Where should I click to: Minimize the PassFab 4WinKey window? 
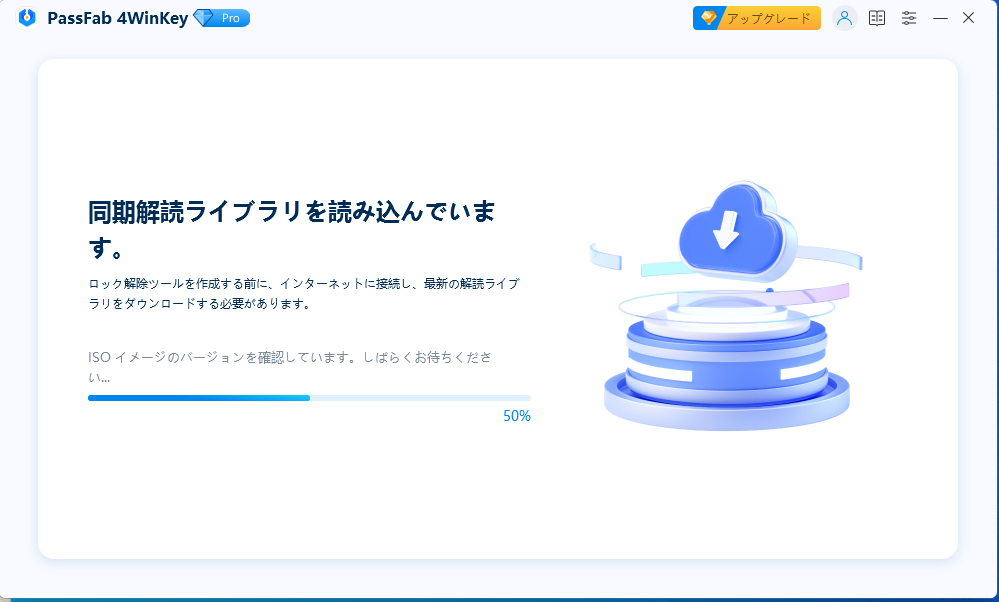pyautogui.click(x=940, y=18)
